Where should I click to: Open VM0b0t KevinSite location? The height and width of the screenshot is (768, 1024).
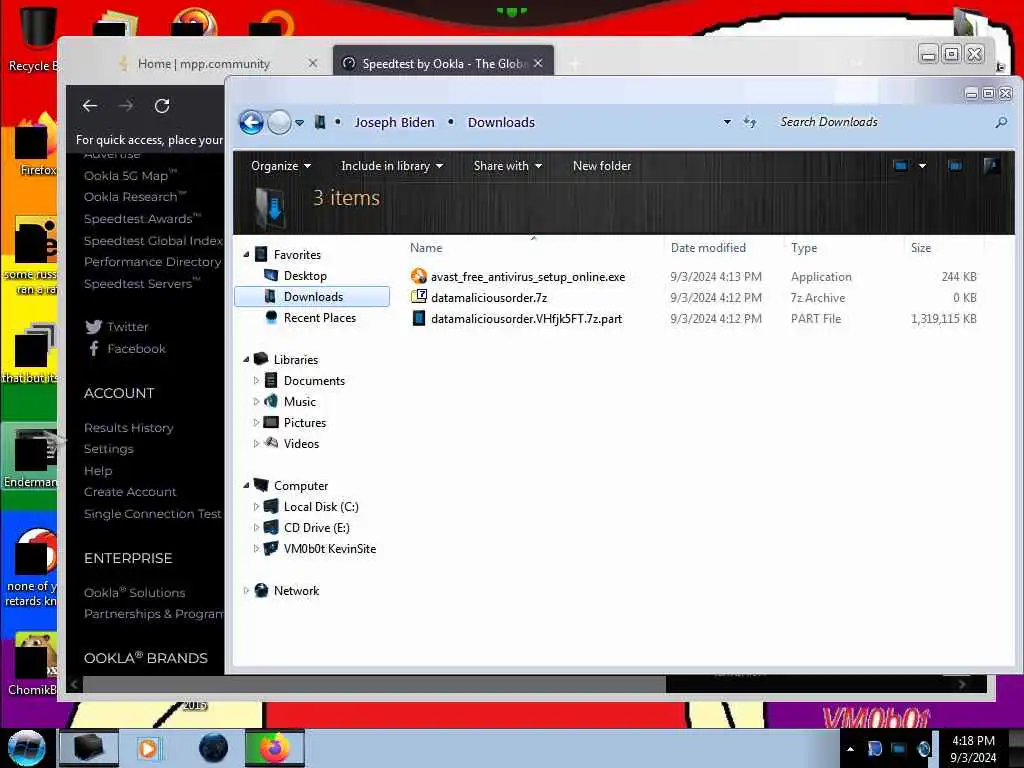(x=330, y=549)
